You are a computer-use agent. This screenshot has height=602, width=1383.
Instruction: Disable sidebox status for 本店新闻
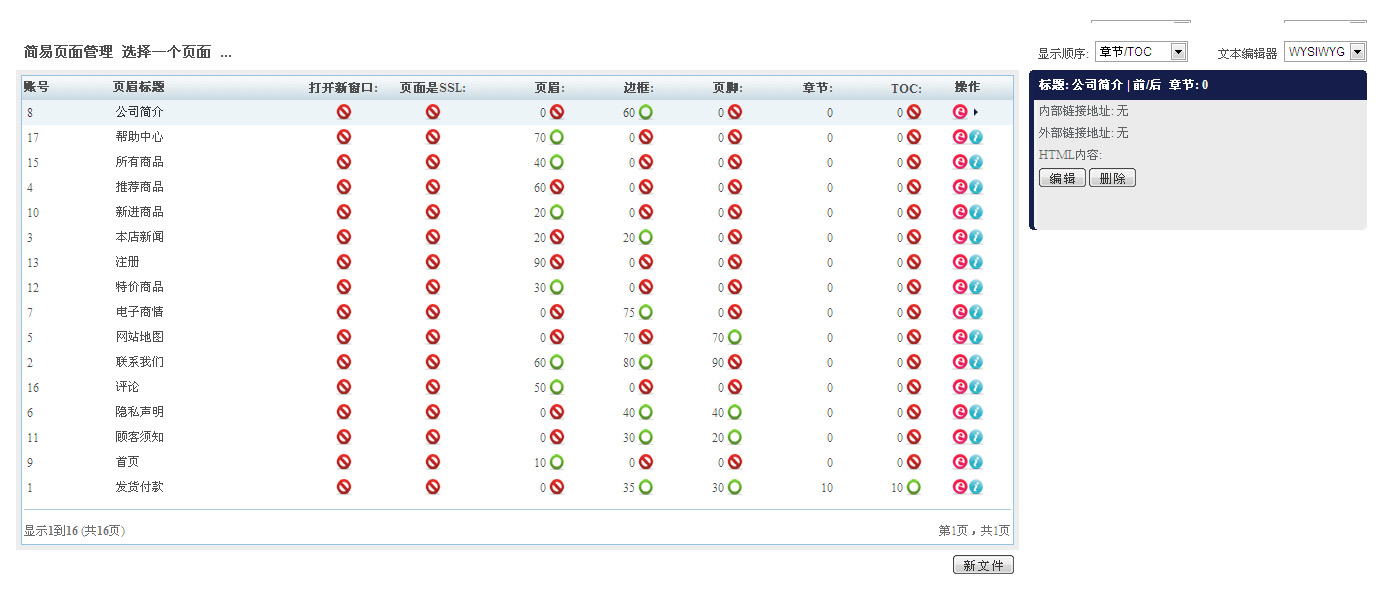(x=646, y=237)
